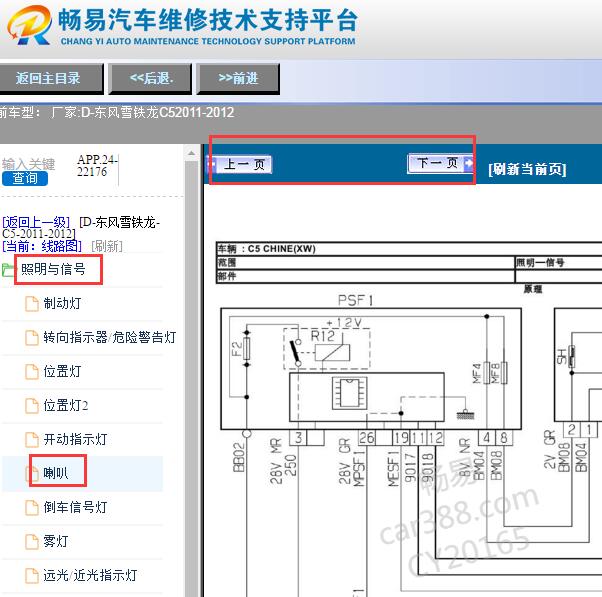Open the previous page with 上一页
This screenshot has width=602, height=597.
[240, 165]
